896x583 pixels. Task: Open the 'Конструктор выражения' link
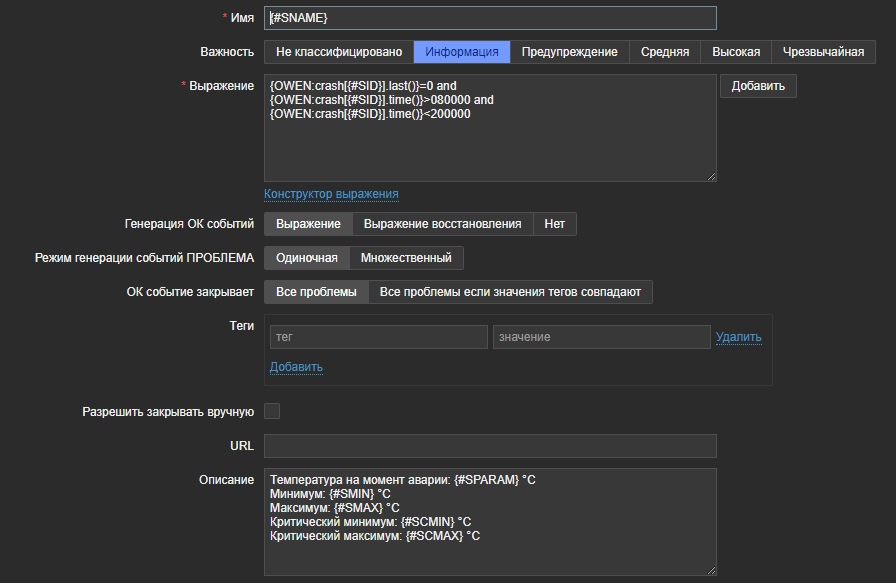click(x=331, y=194)
